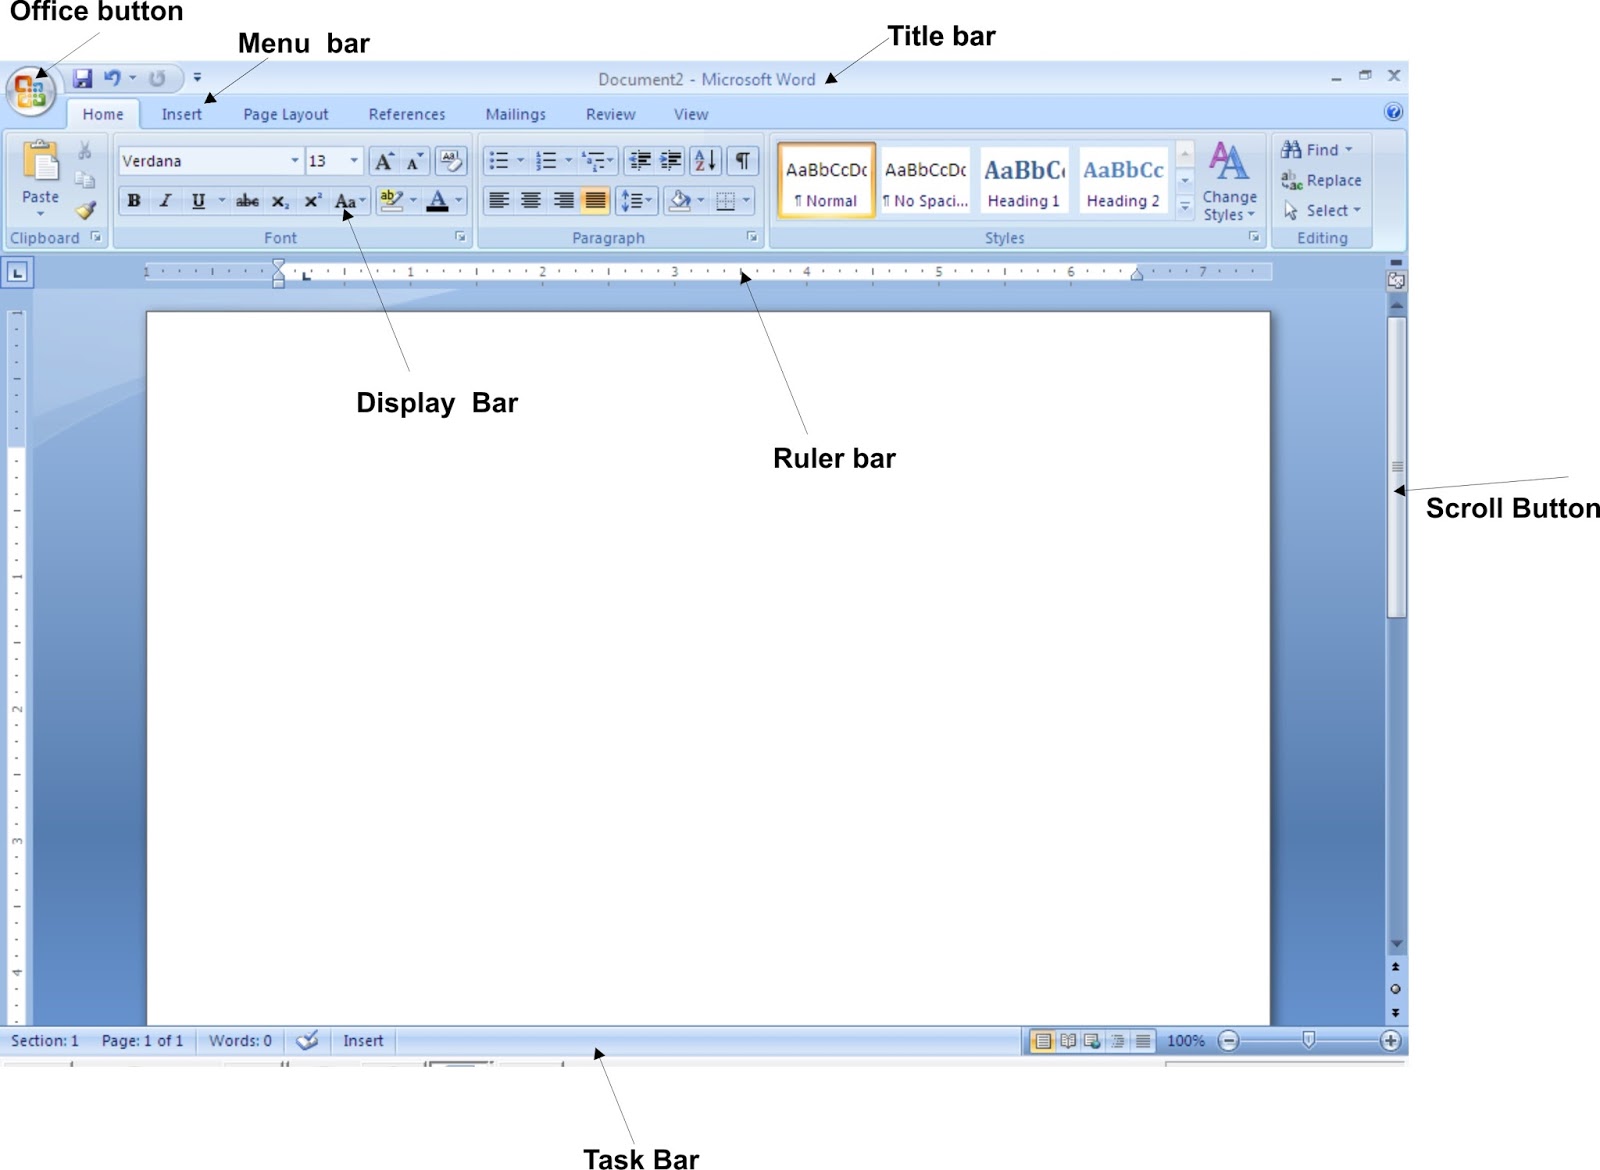Center the paragraph text
The width and height of the screenshot is (1600, 1170).
[531, 201]
